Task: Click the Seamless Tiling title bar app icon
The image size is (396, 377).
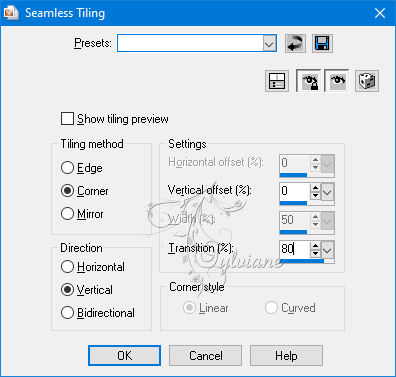Action: click(10, 13)
